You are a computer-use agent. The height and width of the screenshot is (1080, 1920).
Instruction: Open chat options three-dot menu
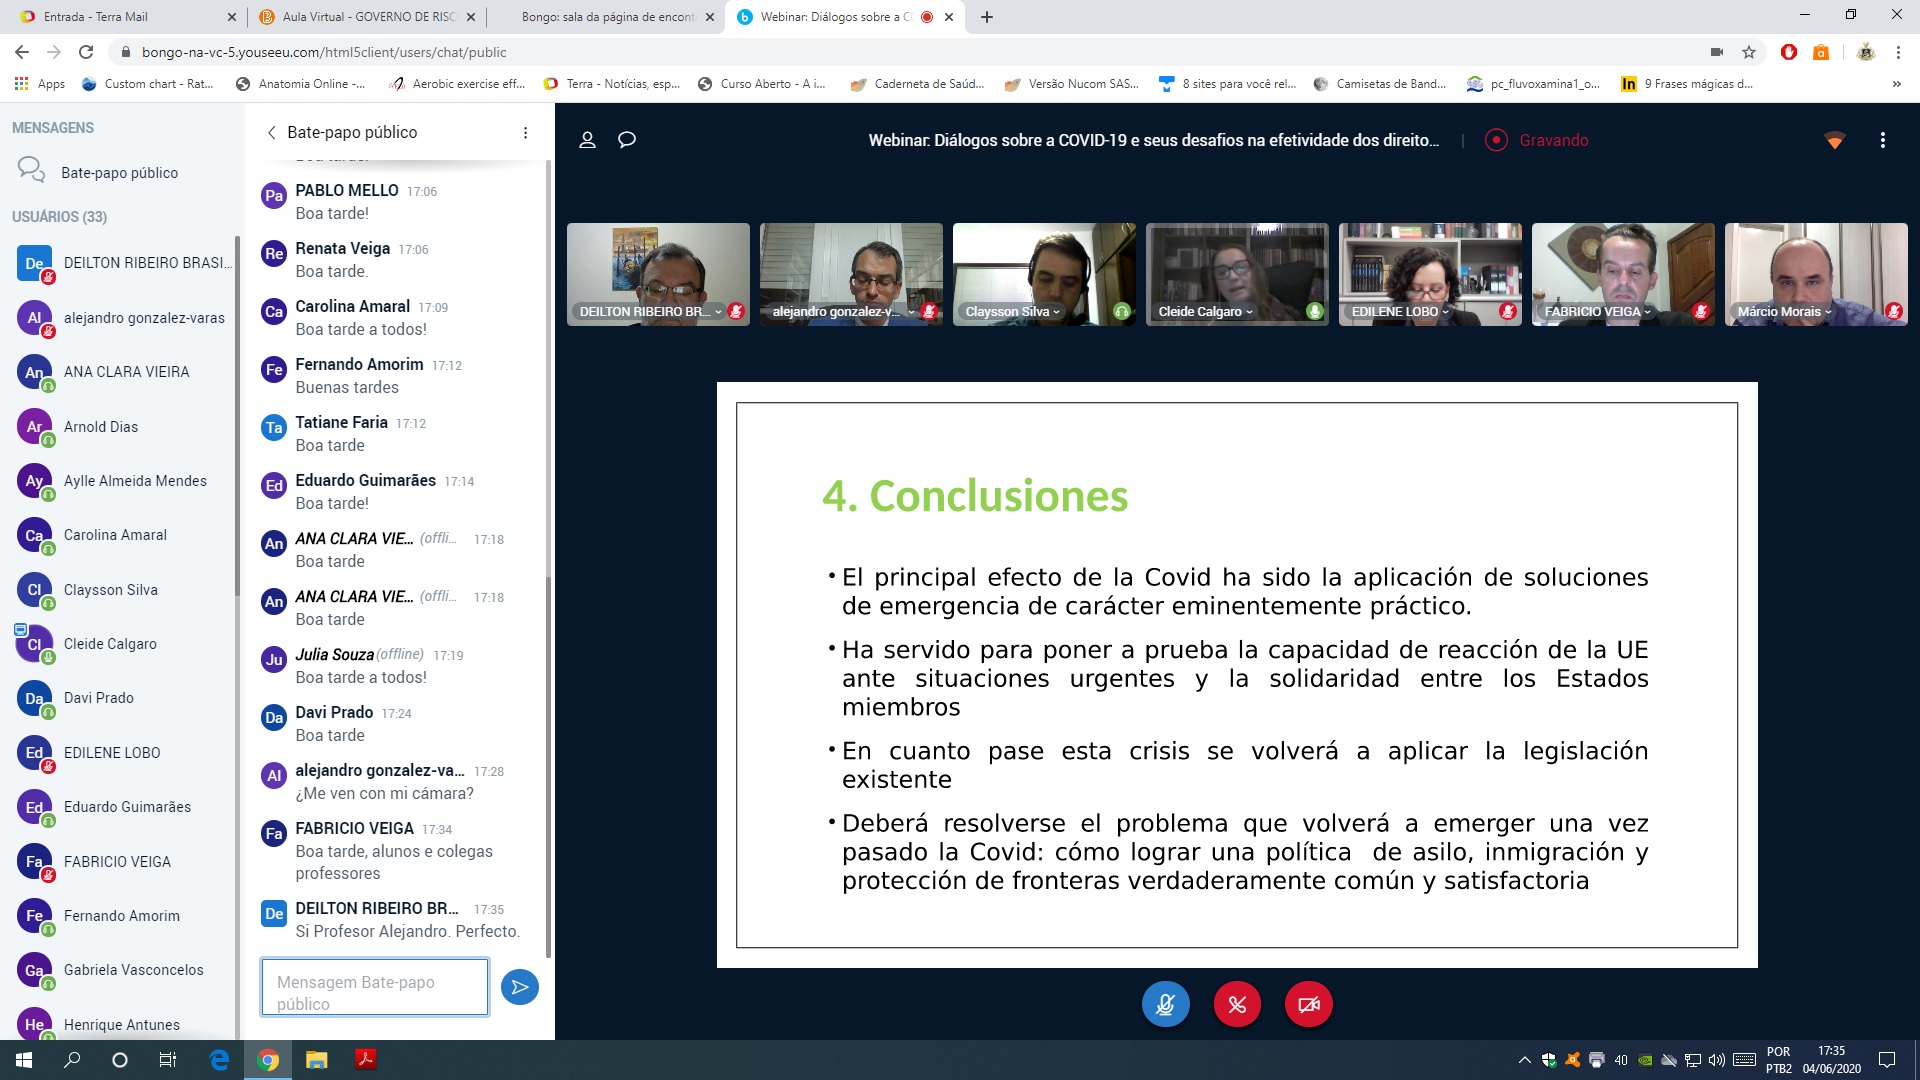click(x=525, y=133)
